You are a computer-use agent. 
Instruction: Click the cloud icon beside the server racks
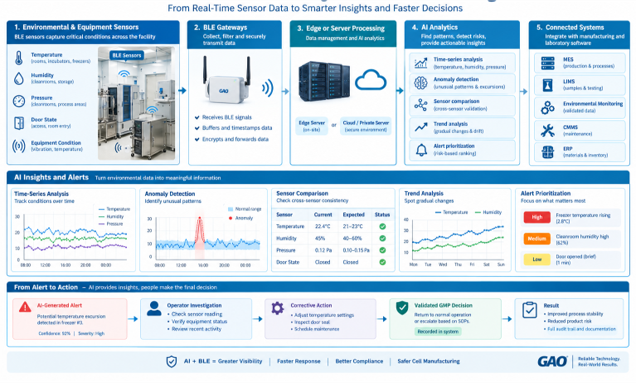click(370, 80)
